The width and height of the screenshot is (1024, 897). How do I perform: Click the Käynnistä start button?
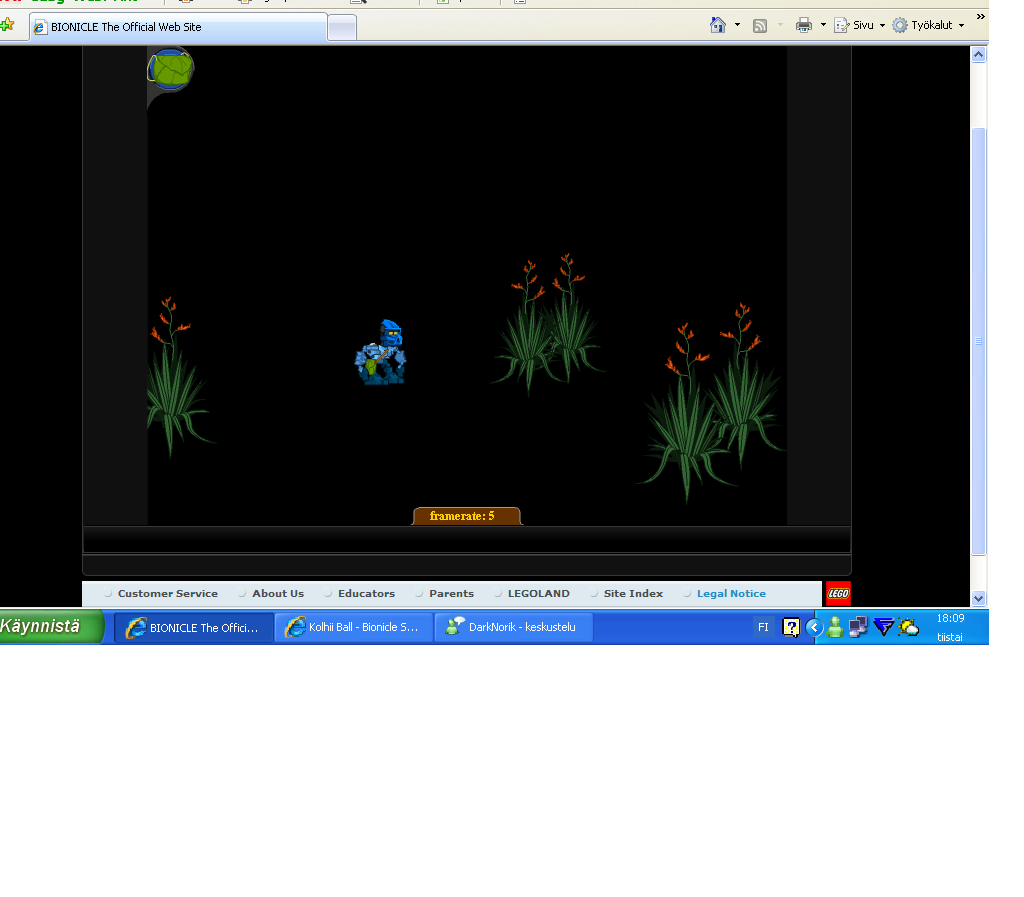tap(51, 627)
